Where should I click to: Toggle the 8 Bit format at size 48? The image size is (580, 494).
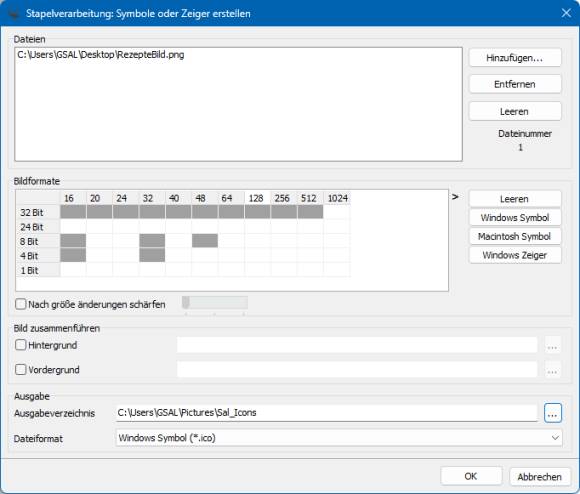205,241
